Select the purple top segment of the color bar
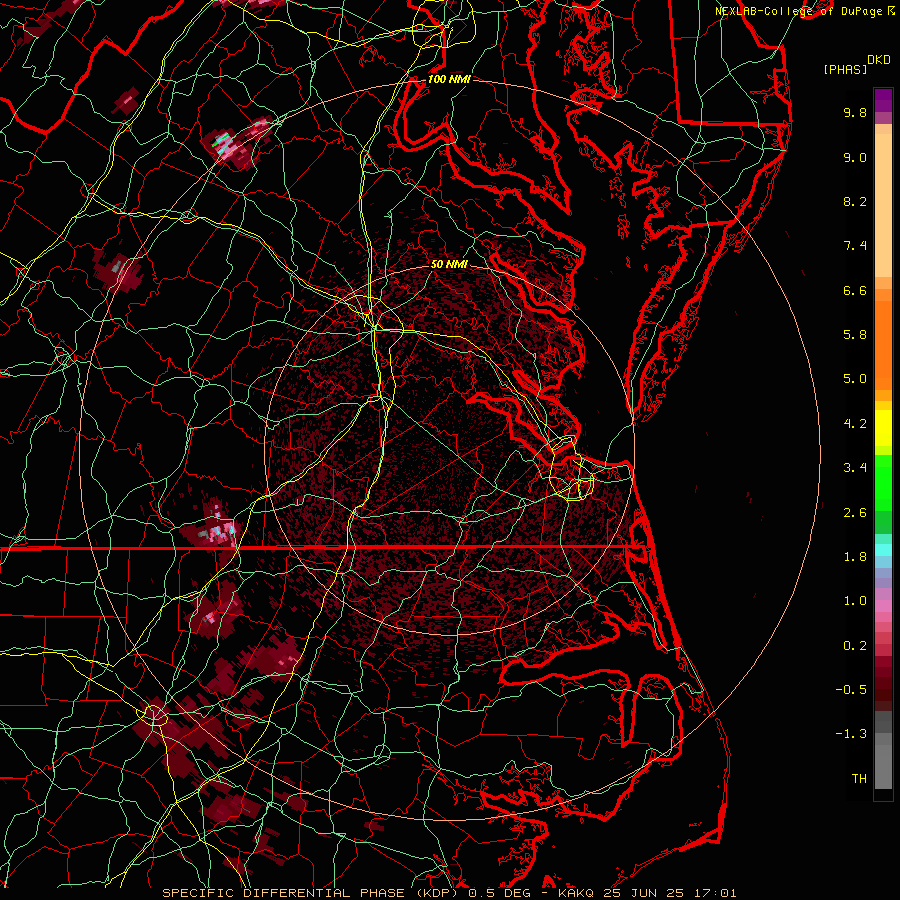Viewport: 900px width, 900px height. (883, 100)
